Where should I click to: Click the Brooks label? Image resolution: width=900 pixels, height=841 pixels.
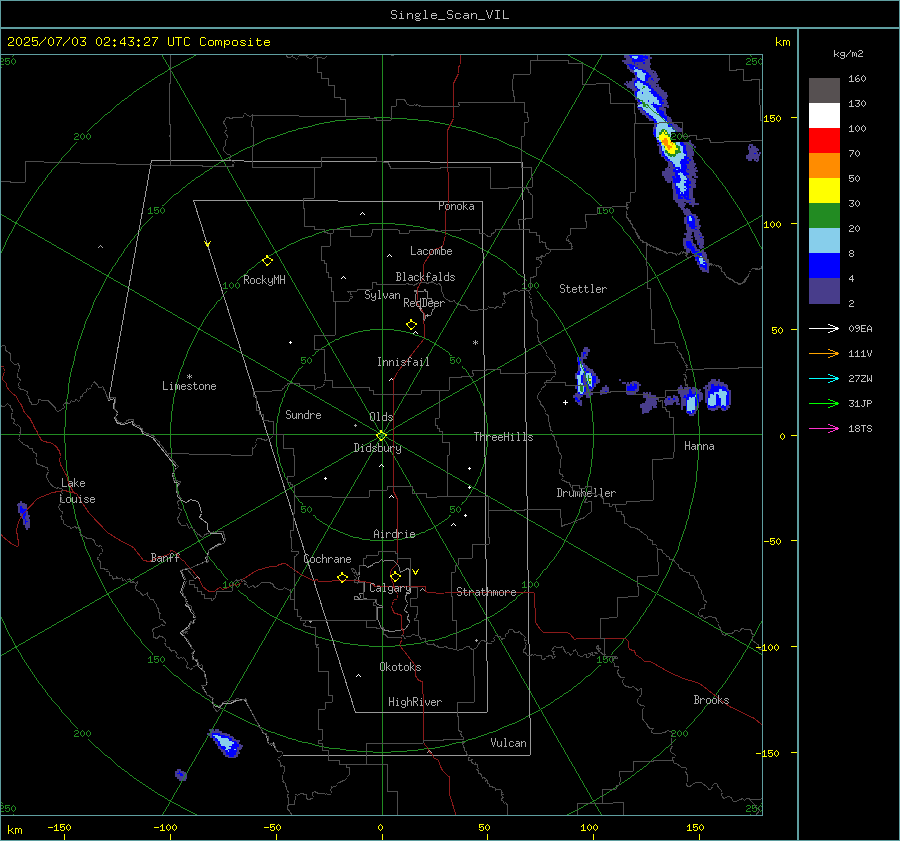pyautogui.click(x=711, y=700)
